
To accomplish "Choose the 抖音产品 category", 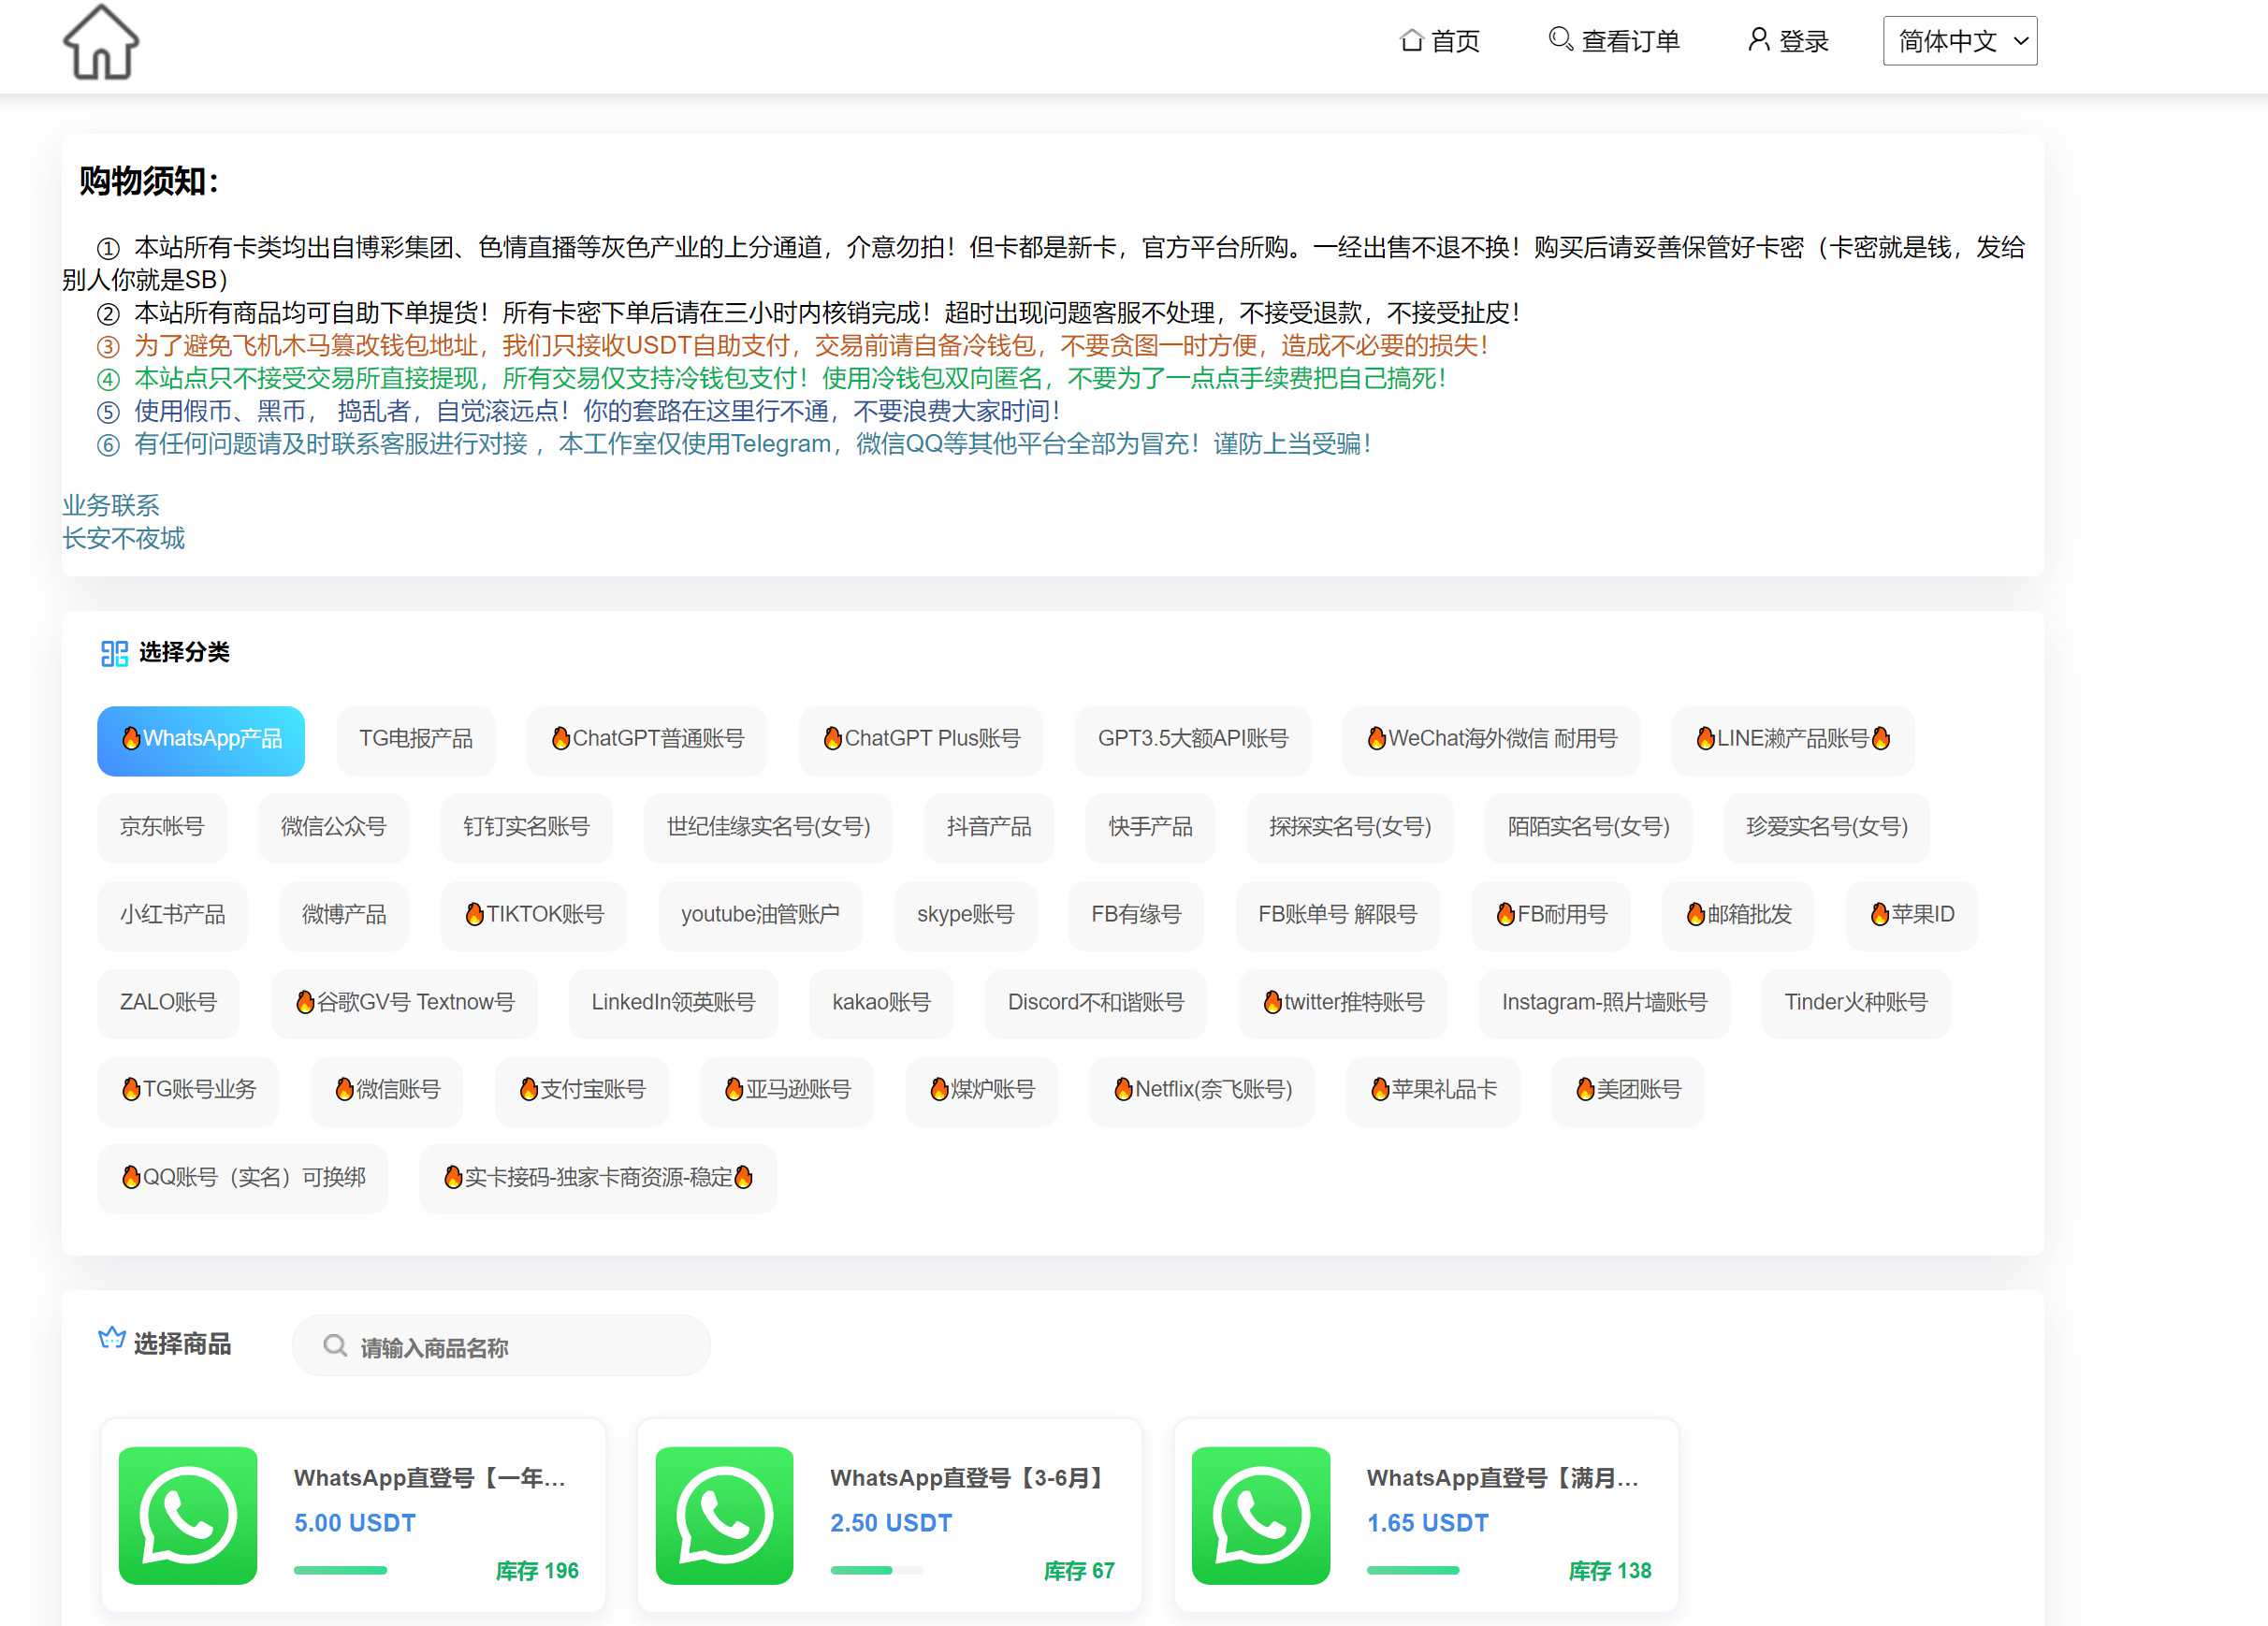I will [x=988, y=828].
